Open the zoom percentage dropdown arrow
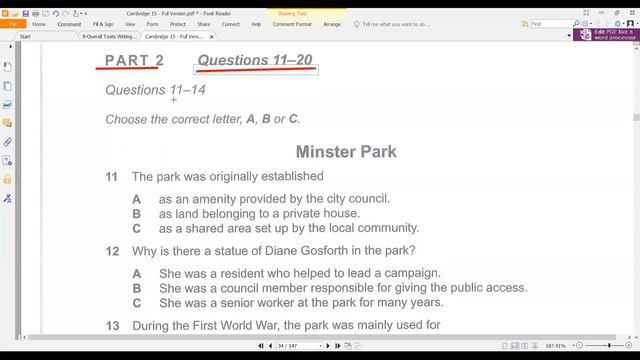The width and height of the screenshot is (640, 360). point(573,346)
